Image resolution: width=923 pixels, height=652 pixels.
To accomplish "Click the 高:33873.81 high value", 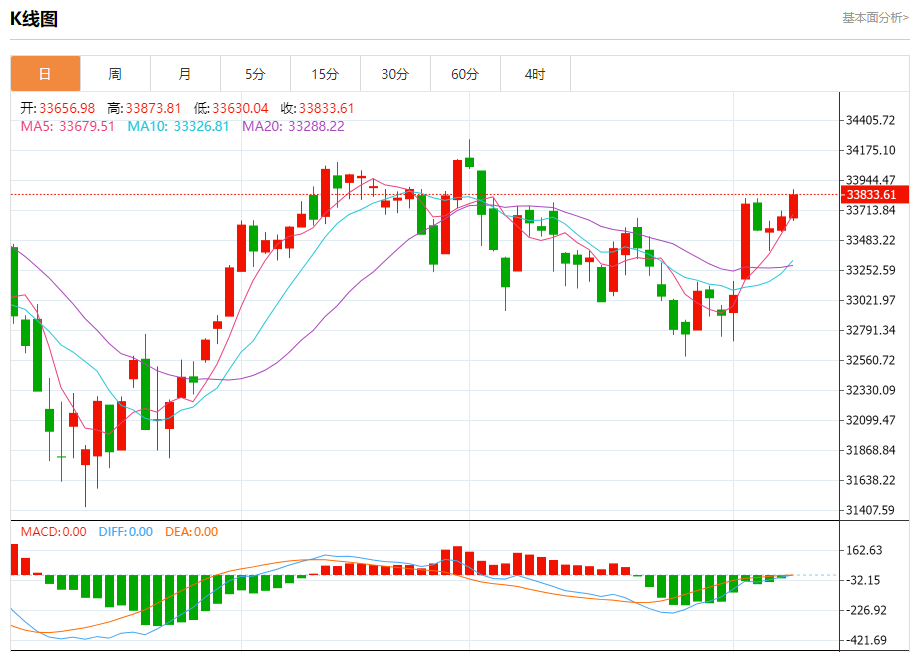I will point(144,108).
